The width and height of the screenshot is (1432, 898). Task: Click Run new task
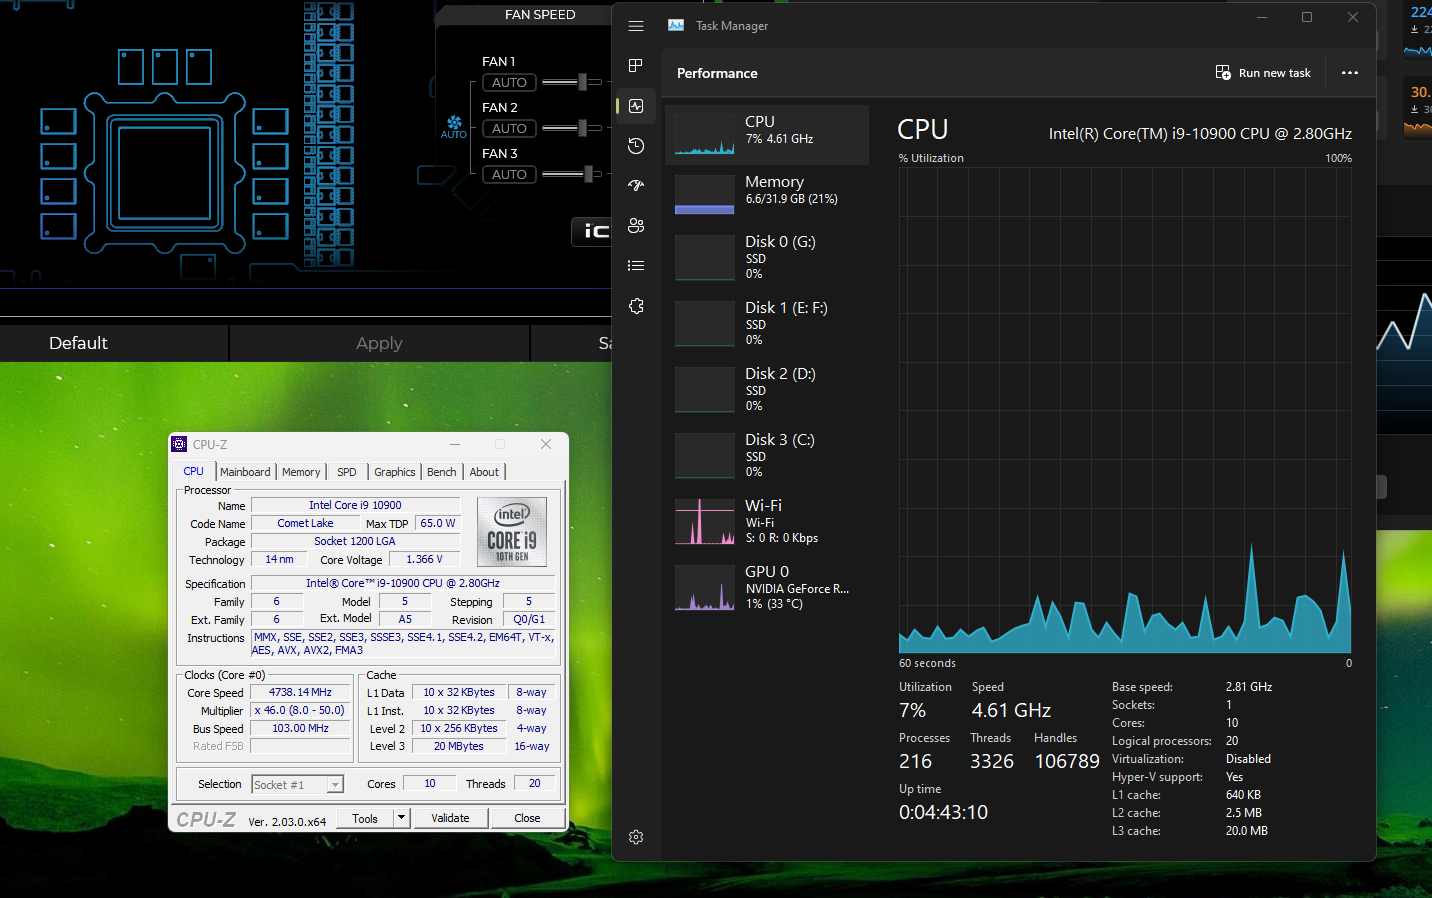click(1263, 73)
